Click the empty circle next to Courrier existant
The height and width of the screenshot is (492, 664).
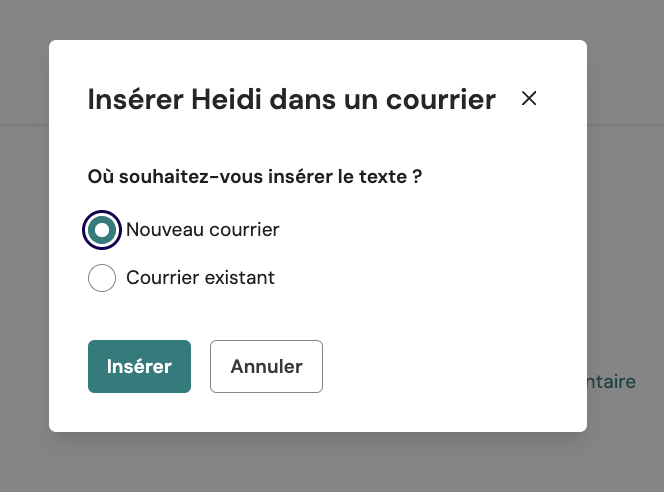point(102,278)
